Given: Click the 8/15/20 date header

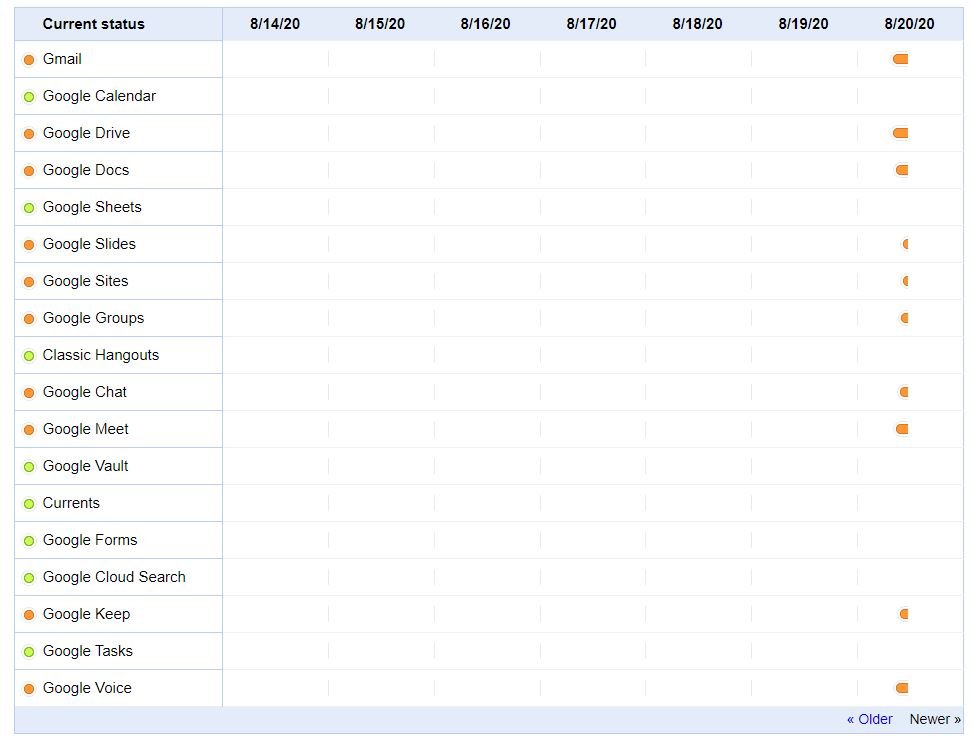Looking at the screenshot, I should (x=380, y=24).
